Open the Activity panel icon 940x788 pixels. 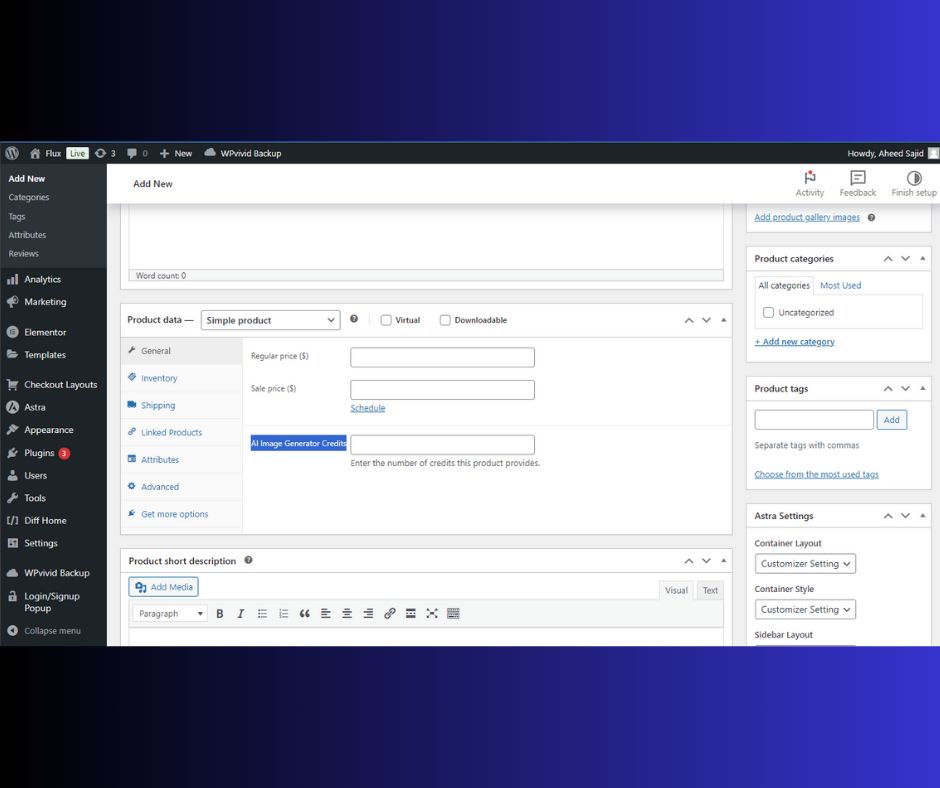(809, 178)
